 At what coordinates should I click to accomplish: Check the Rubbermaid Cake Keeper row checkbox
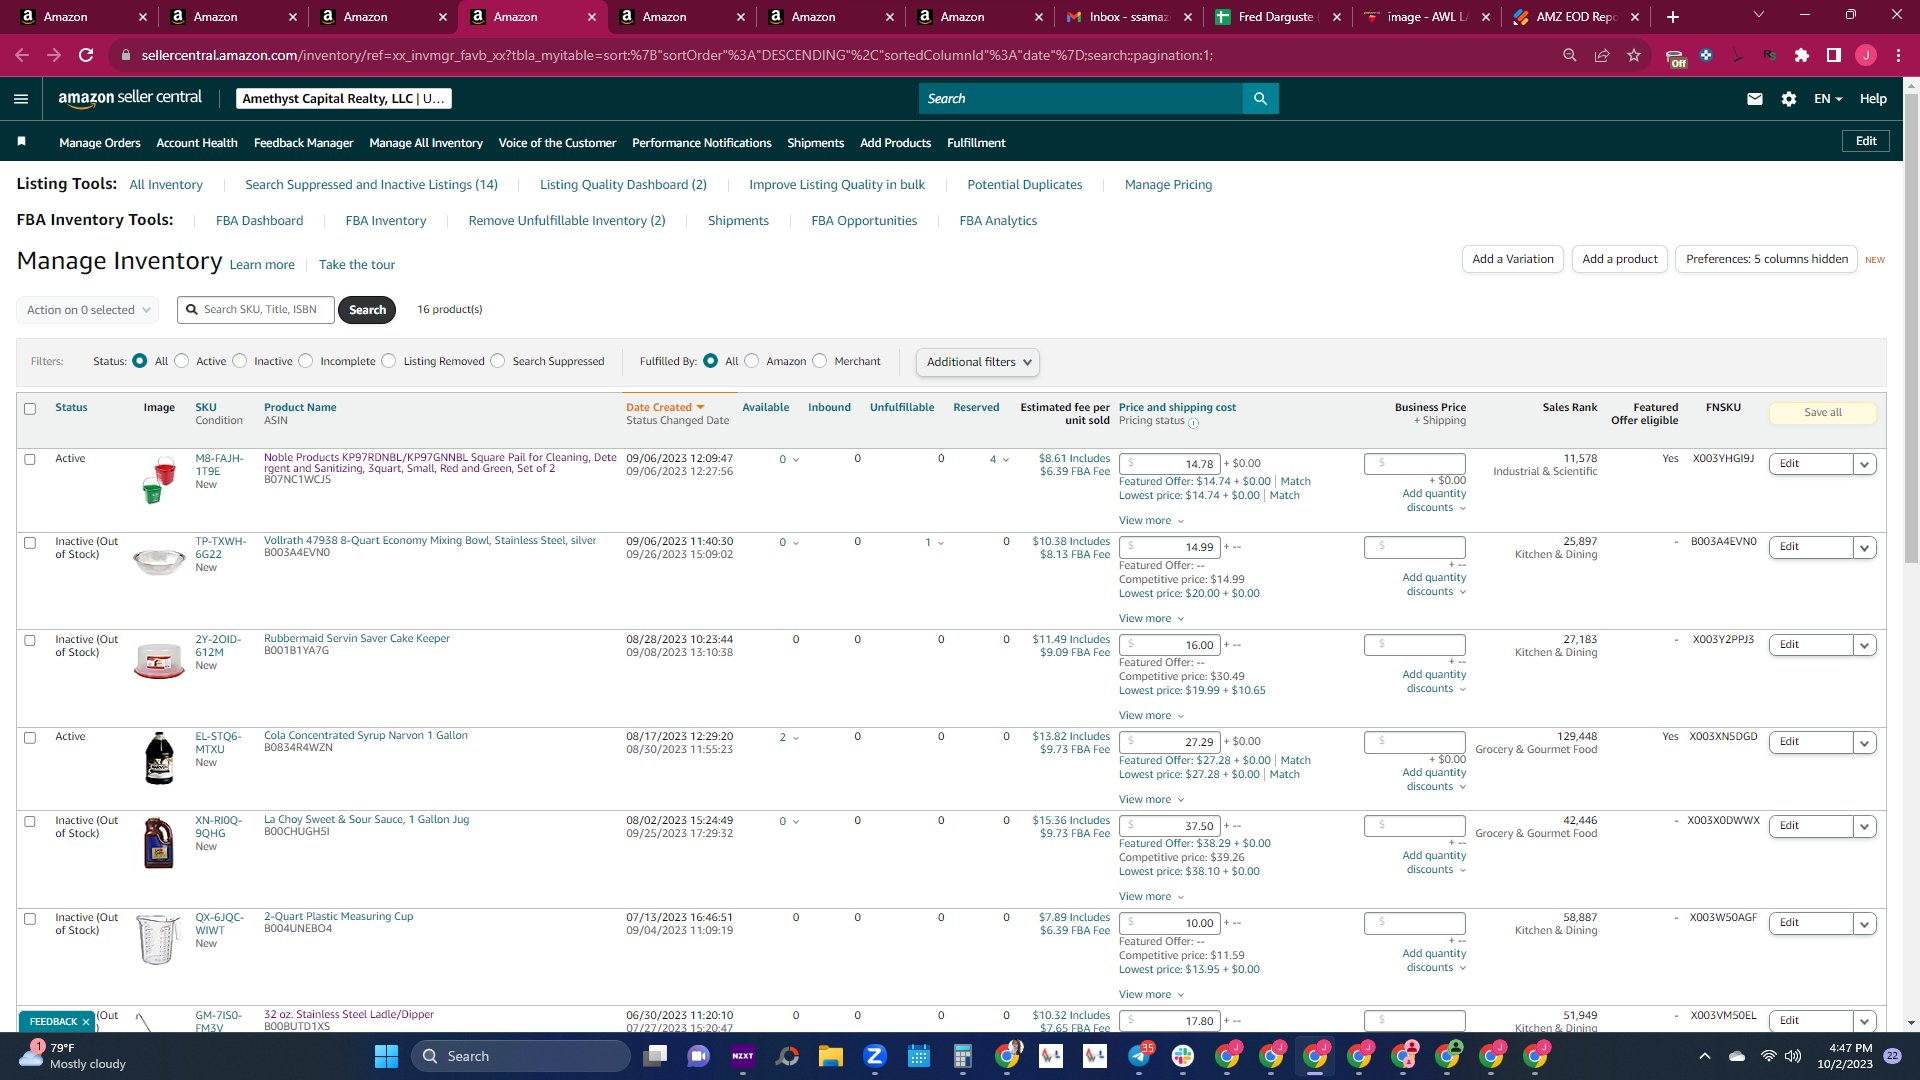[30, 641]
